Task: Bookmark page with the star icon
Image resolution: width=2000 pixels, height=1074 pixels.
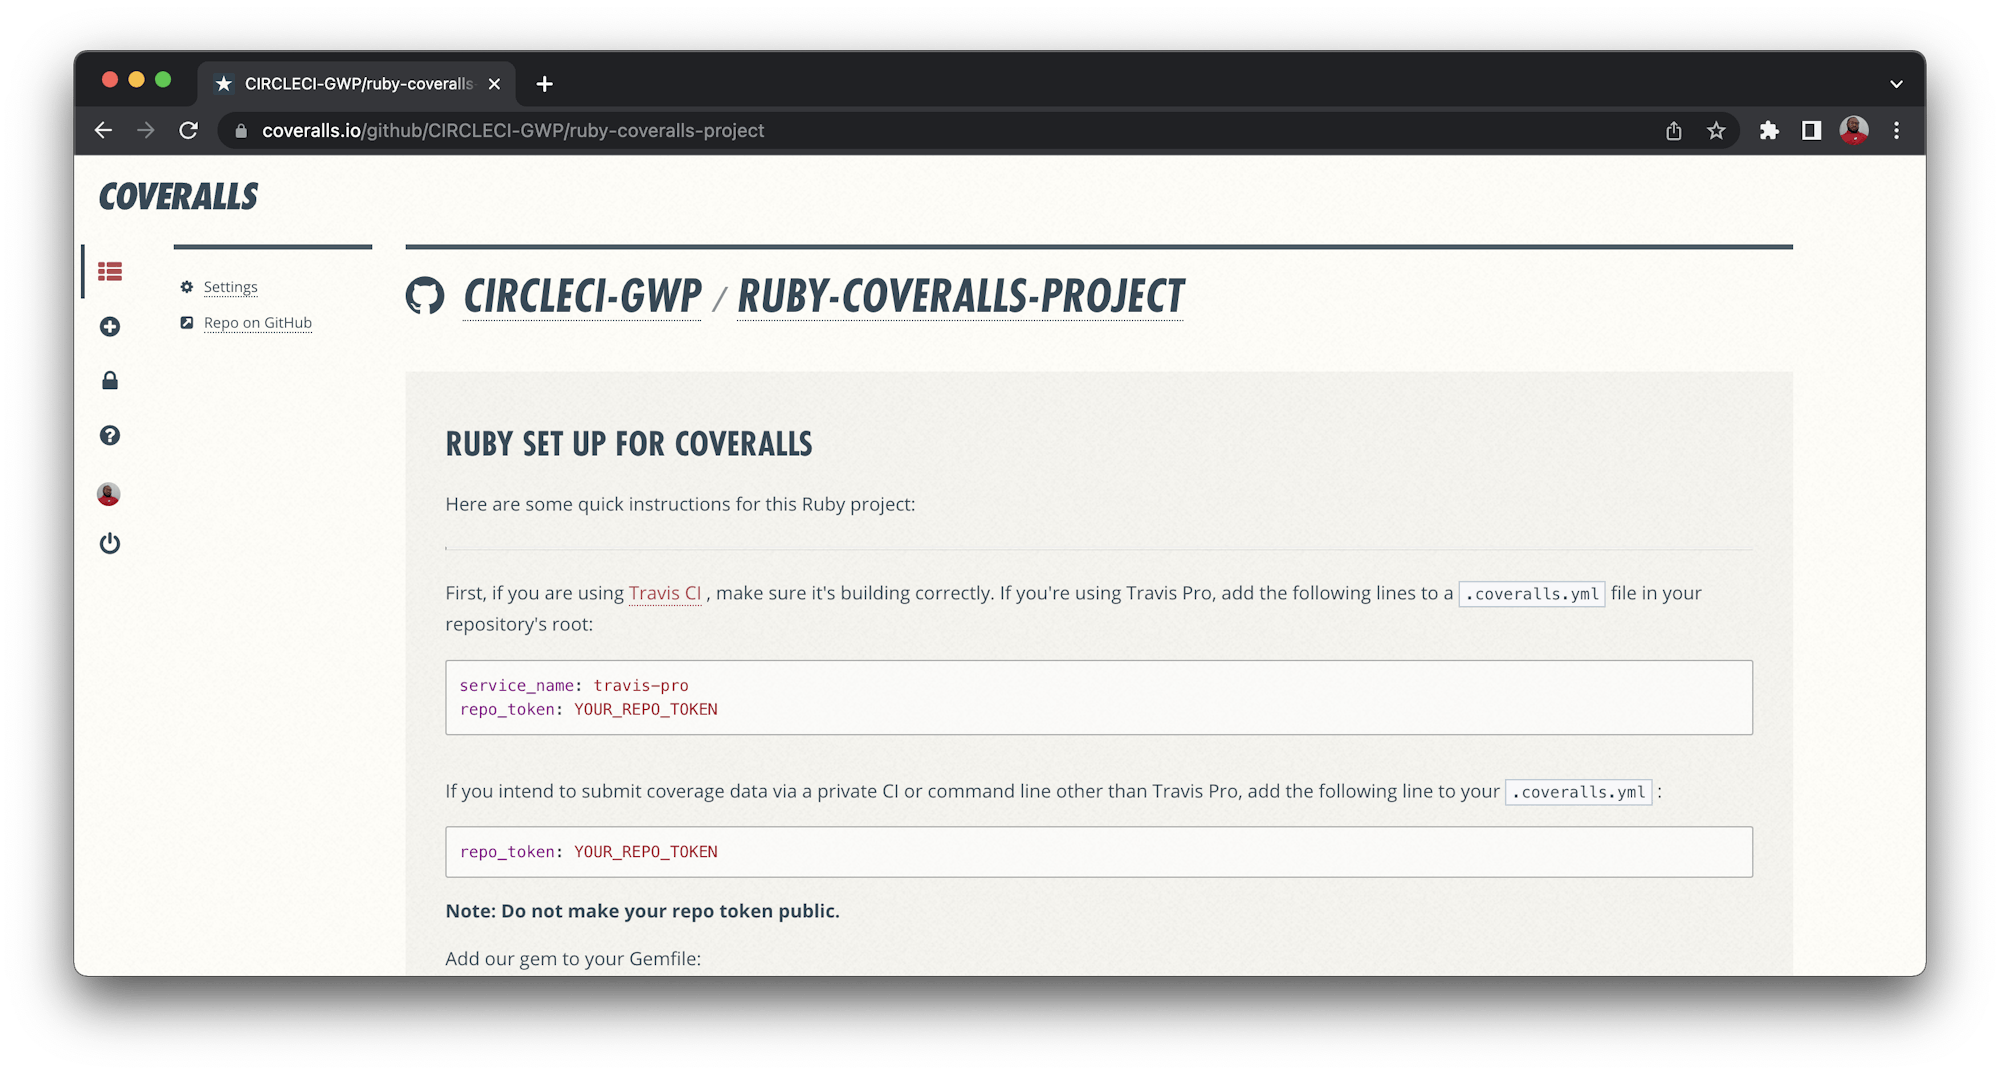Action: (1716, 131)
